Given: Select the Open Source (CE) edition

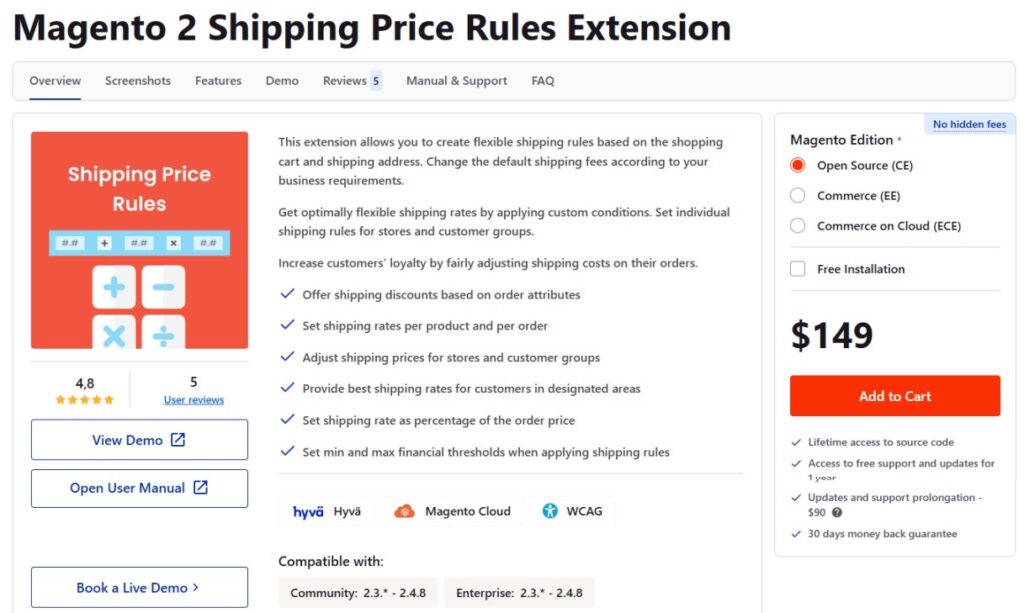Looking at the screenshot, I should (x=797, y=166).
